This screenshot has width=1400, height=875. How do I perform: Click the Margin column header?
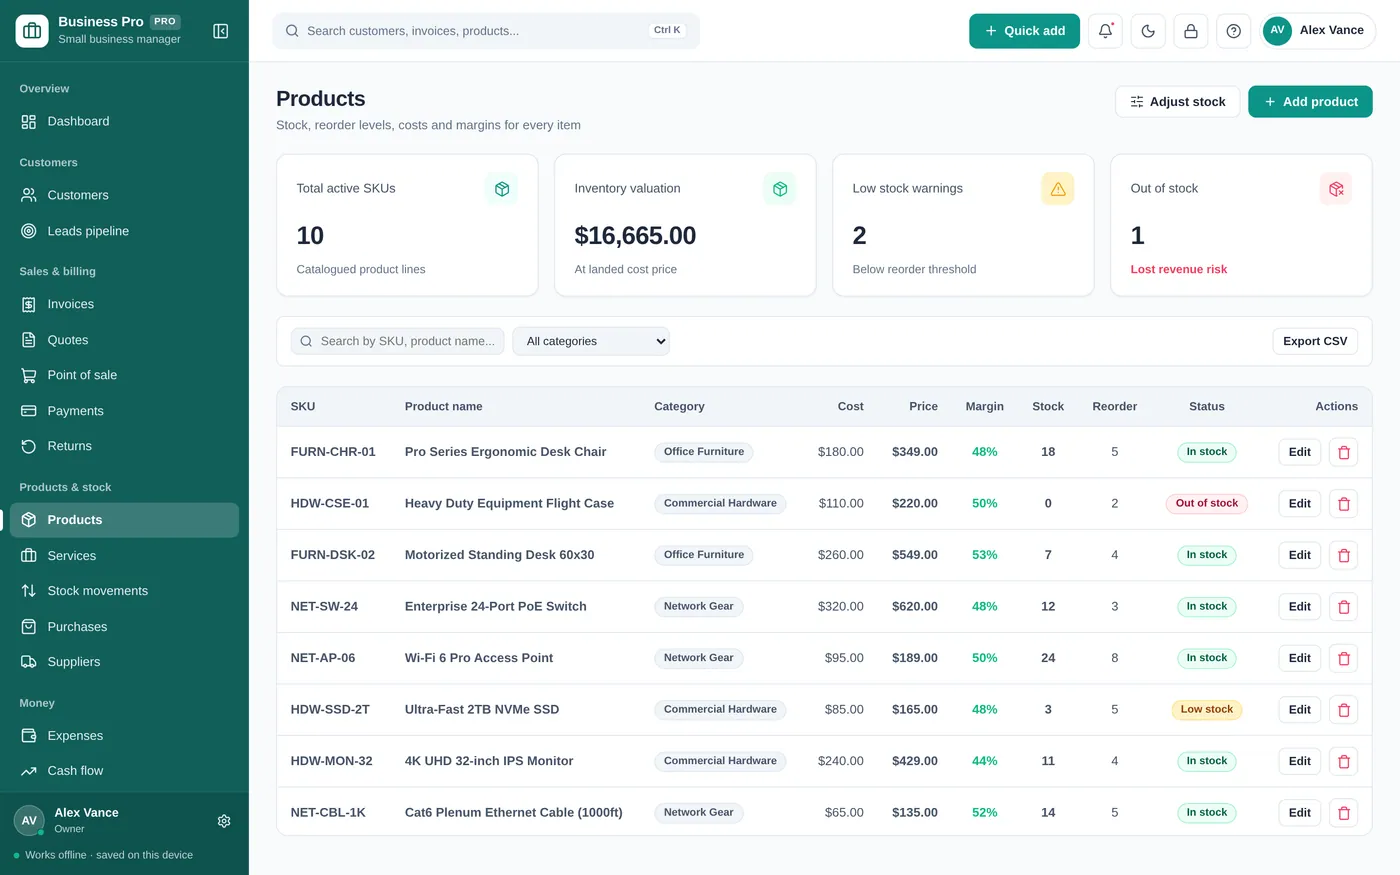click(x=984, y=407)
